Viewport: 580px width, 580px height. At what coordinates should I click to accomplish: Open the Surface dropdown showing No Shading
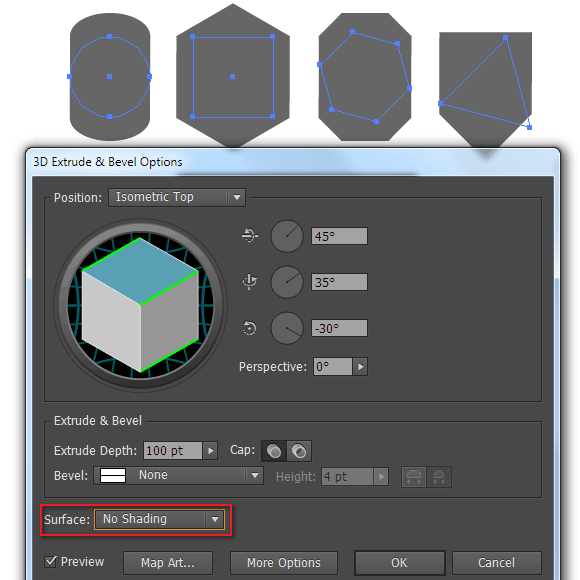tap(159, 519)
